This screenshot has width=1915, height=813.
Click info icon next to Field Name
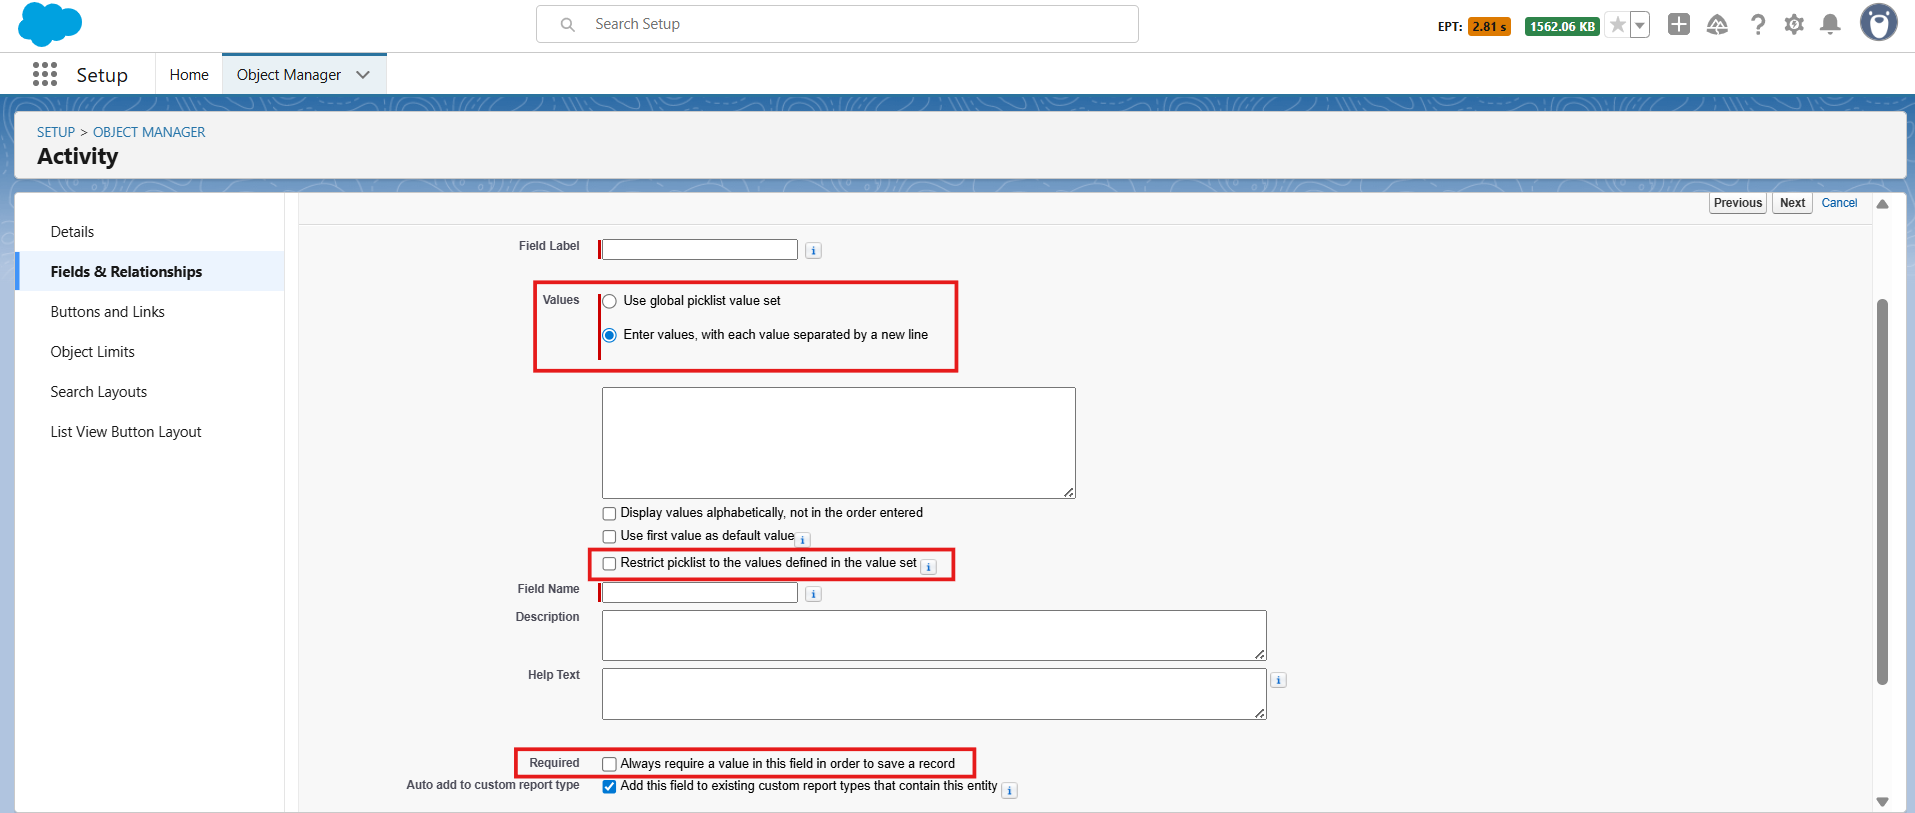813,594
